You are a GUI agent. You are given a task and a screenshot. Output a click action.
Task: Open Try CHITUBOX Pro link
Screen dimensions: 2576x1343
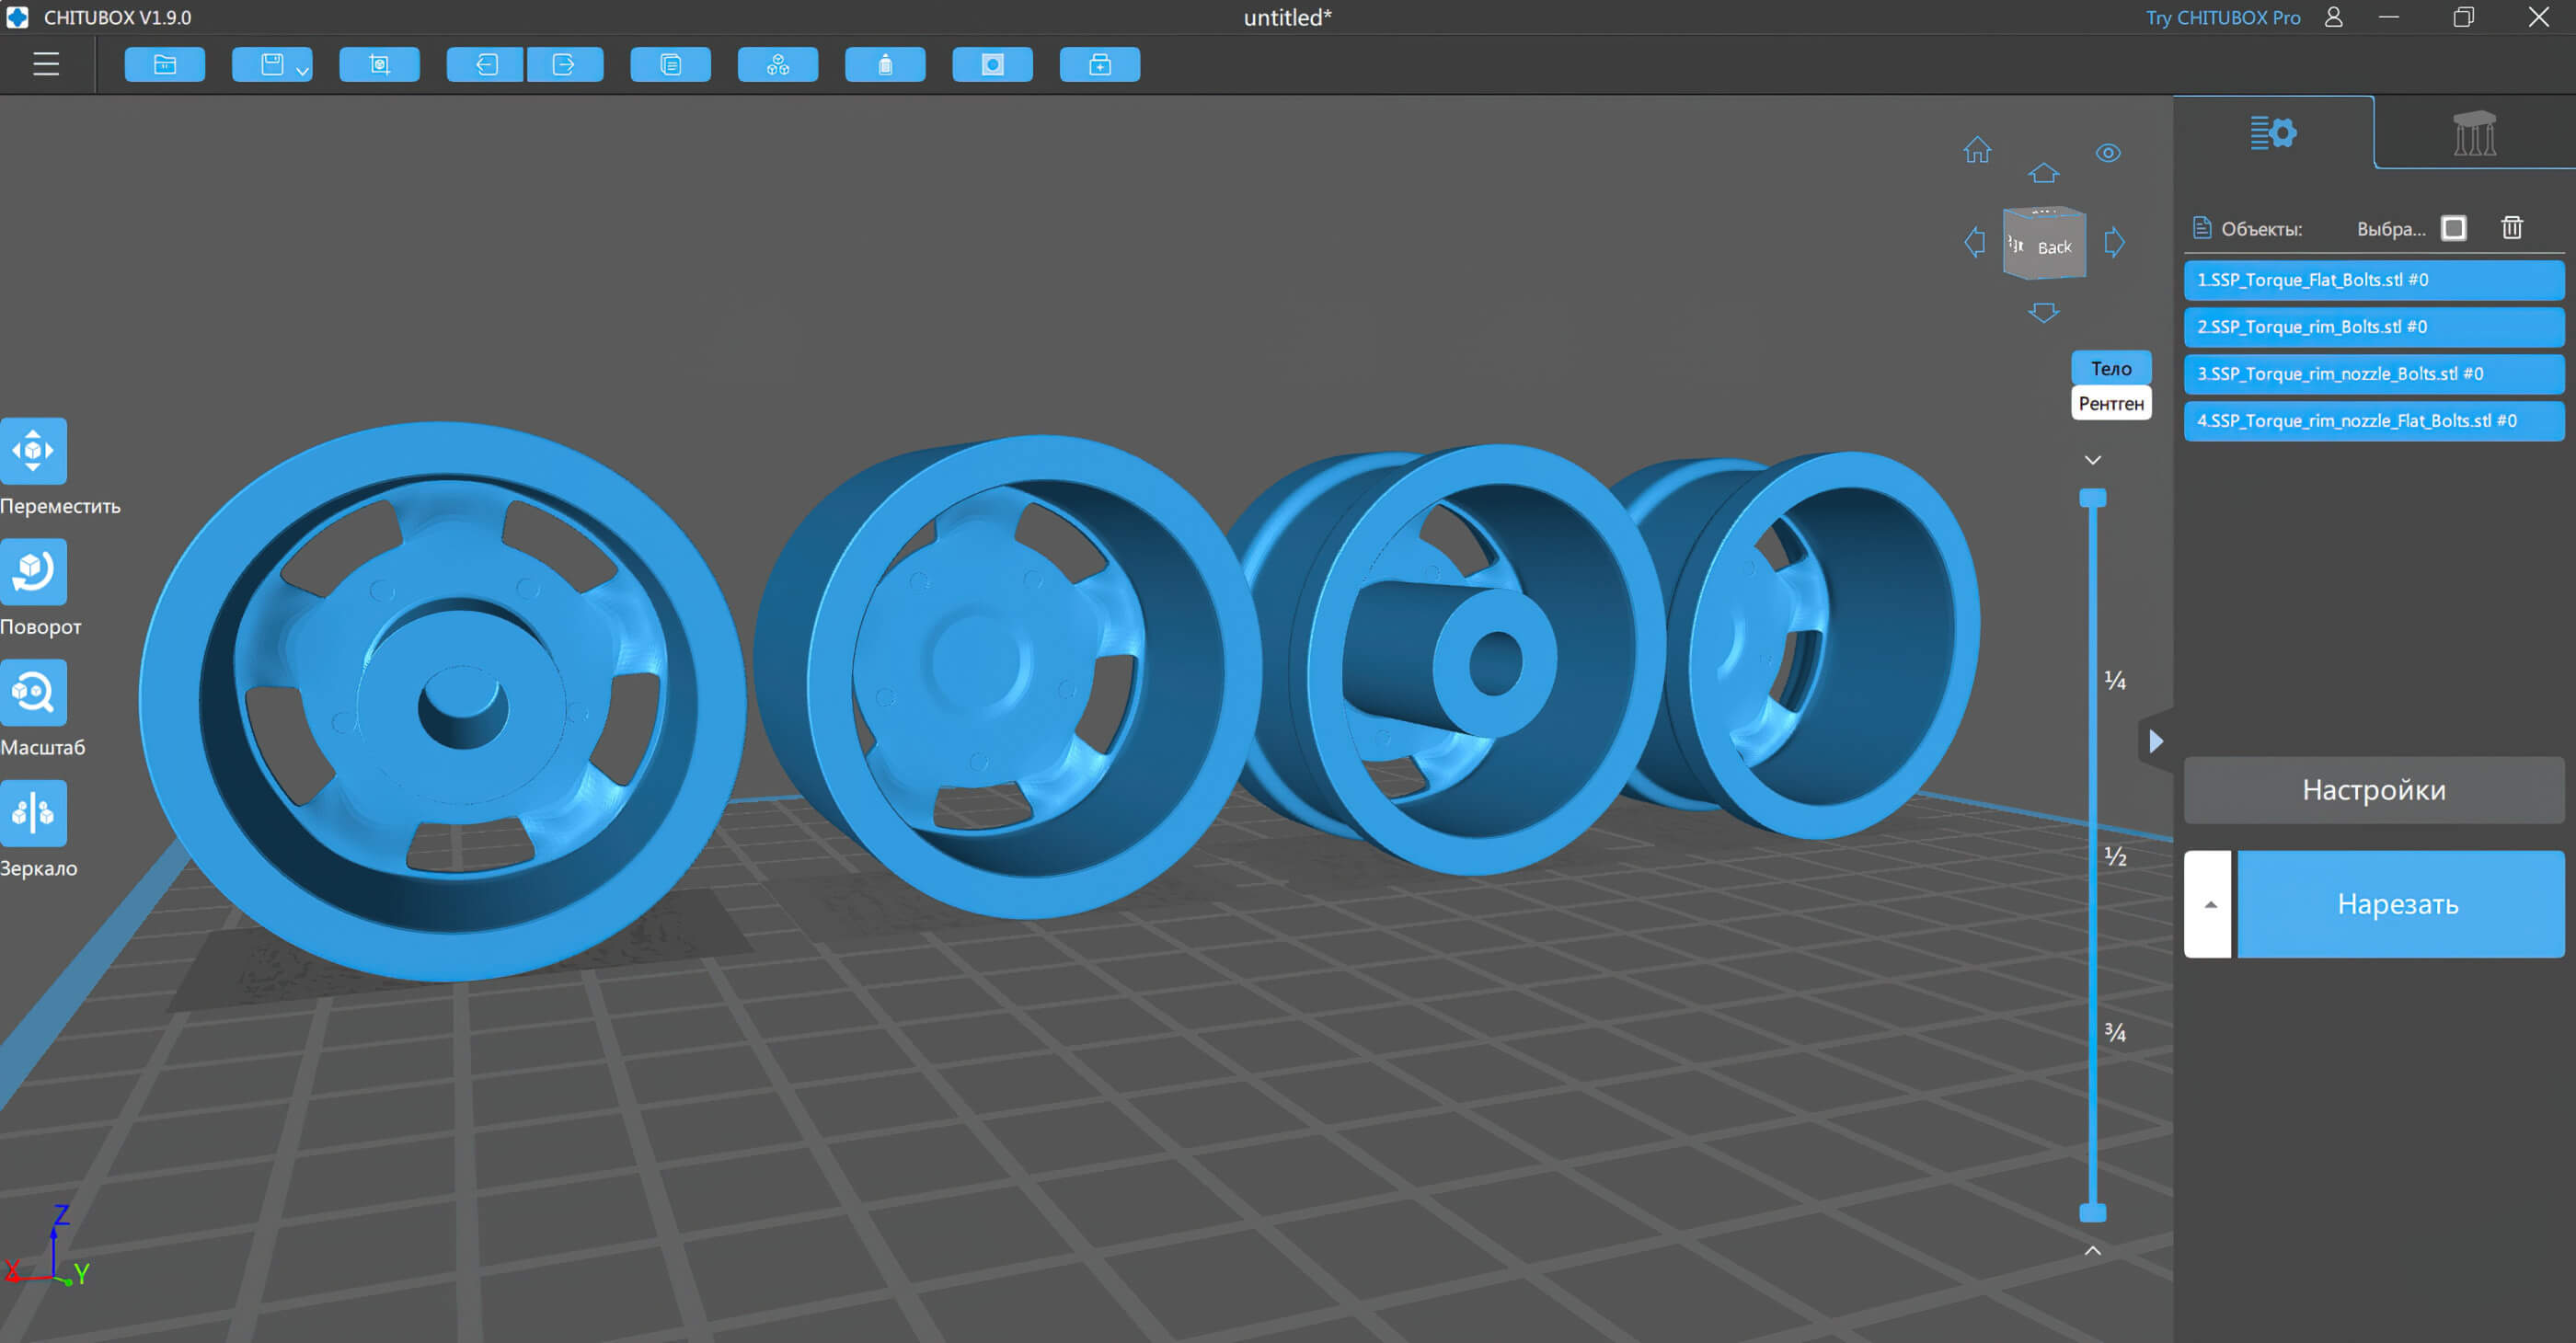2222,18
